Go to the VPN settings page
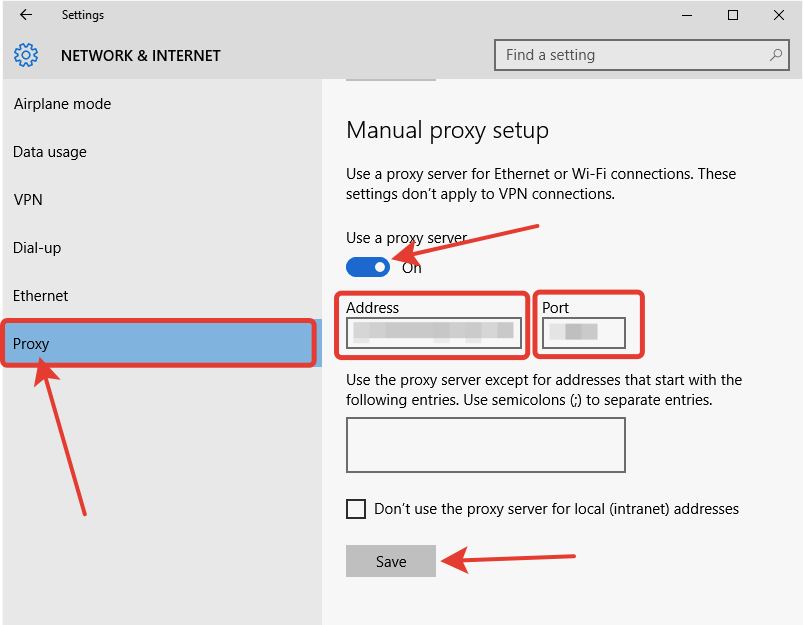The width and height of the screenshot is (803, 625). [x=28, y=200]
